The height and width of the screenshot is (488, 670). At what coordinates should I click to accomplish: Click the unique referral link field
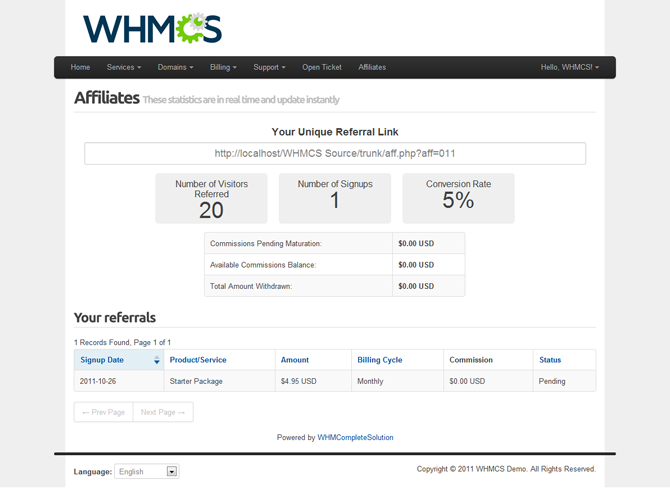[335, 153]
